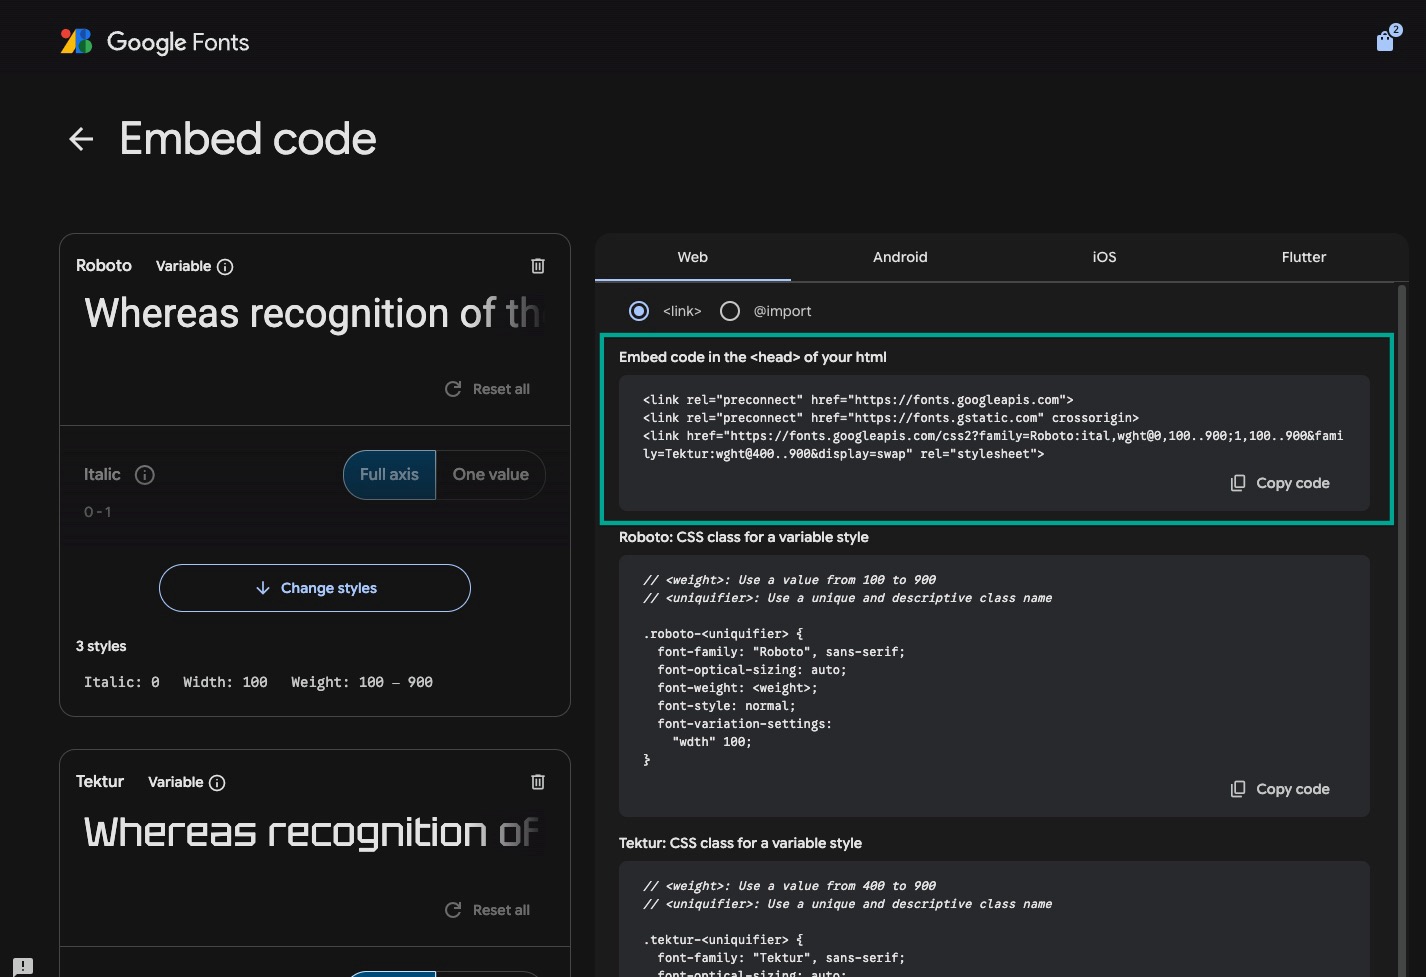Go back using the arrow beside Embed code
1426x977 pixels.
81,139
